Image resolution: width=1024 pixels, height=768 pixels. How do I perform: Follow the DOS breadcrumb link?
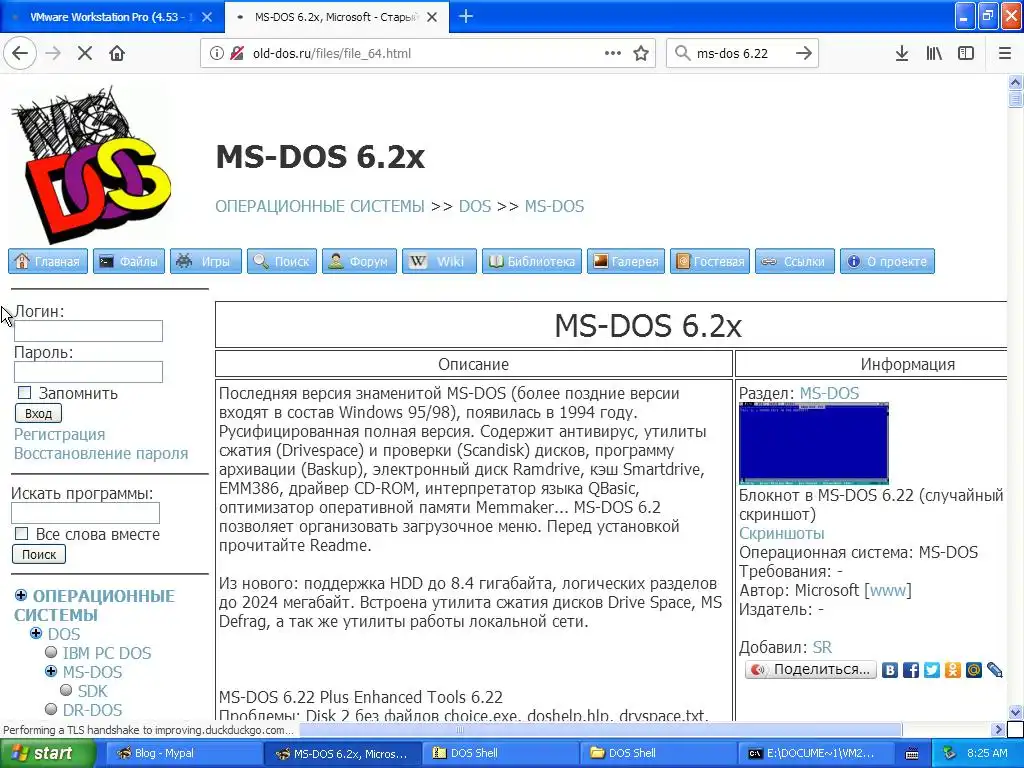[475, 206]
